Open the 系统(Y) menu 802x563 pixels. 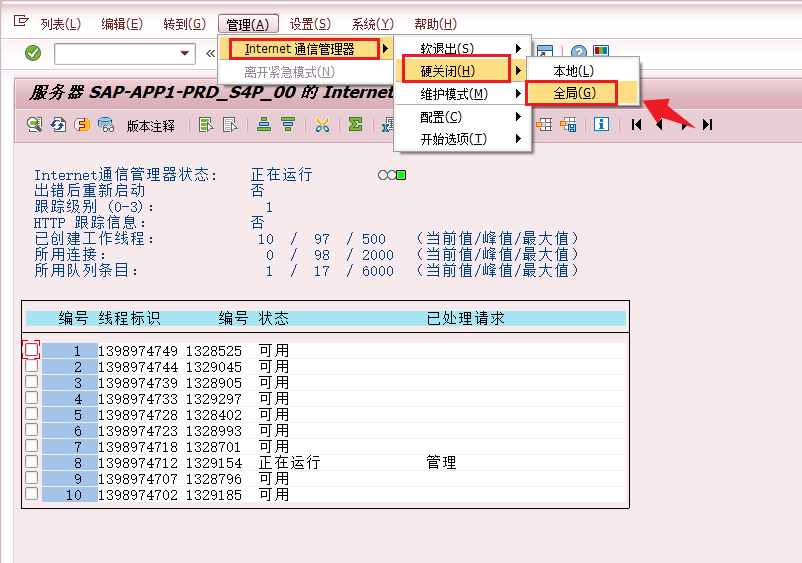pos(373,24)
